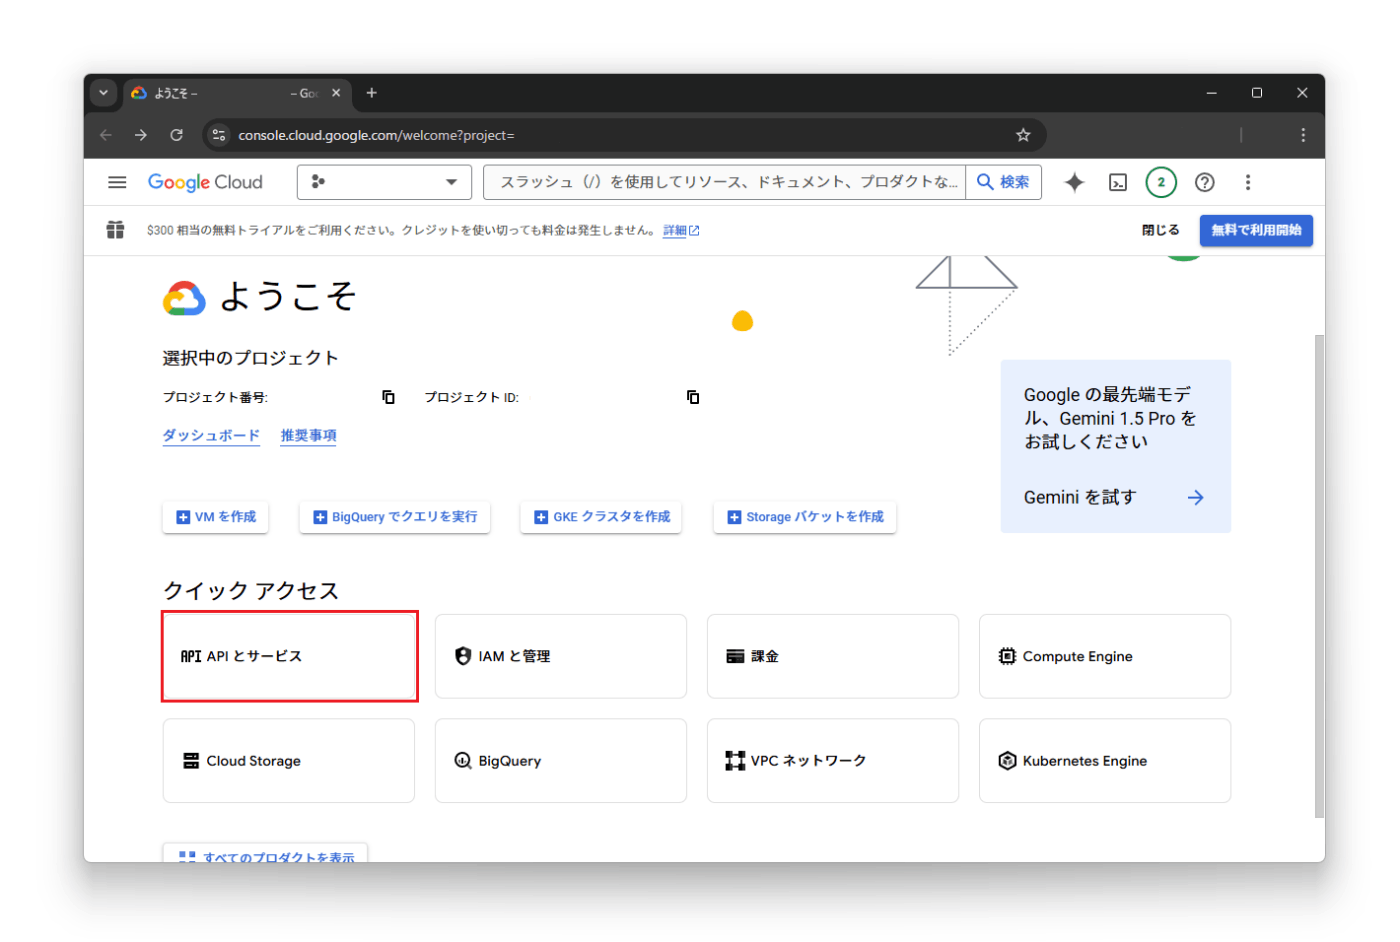Open the project selector dropdown
The width and height of the screenshot is (1400, 942).
384,182
